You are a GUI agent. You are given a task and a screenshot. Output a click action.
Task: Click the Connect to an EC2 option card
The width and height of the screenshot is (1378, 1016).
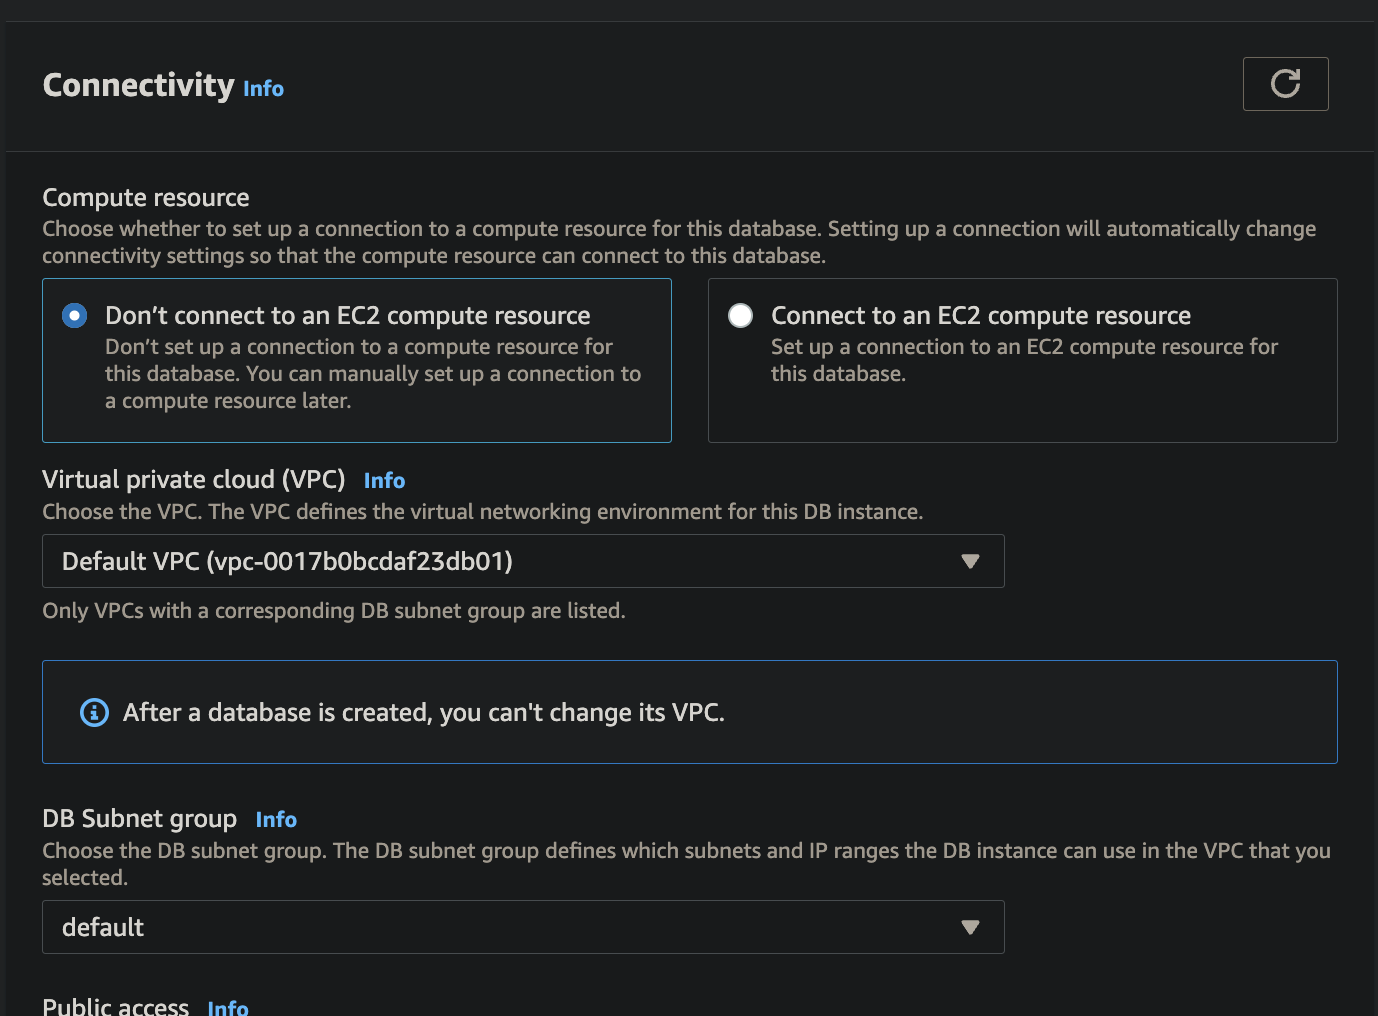tap(1023, 360)
